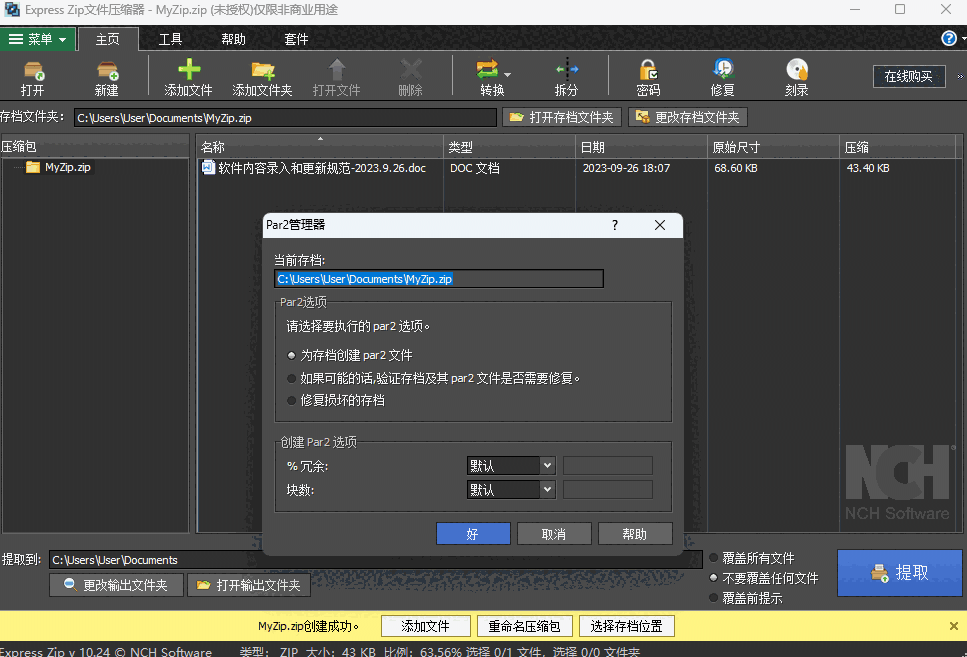Switch to the 套件 tab
This screenshot has height=657, width=967.
[296, 40]
